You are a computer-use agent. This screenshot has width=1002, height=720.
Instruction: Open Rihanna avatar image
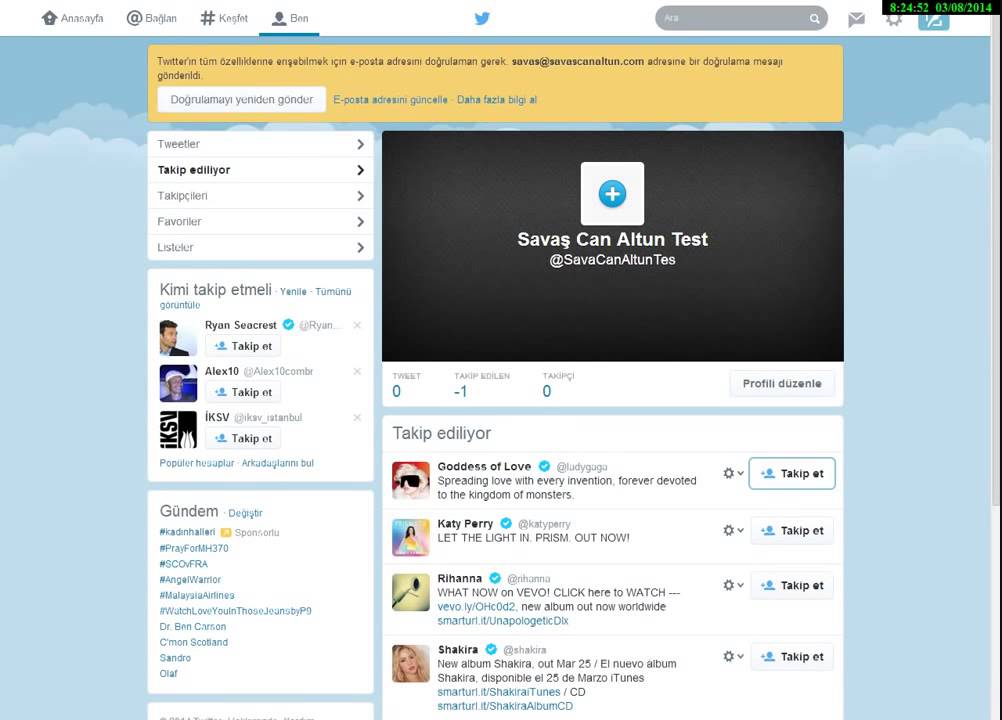(x=410, y=592)
